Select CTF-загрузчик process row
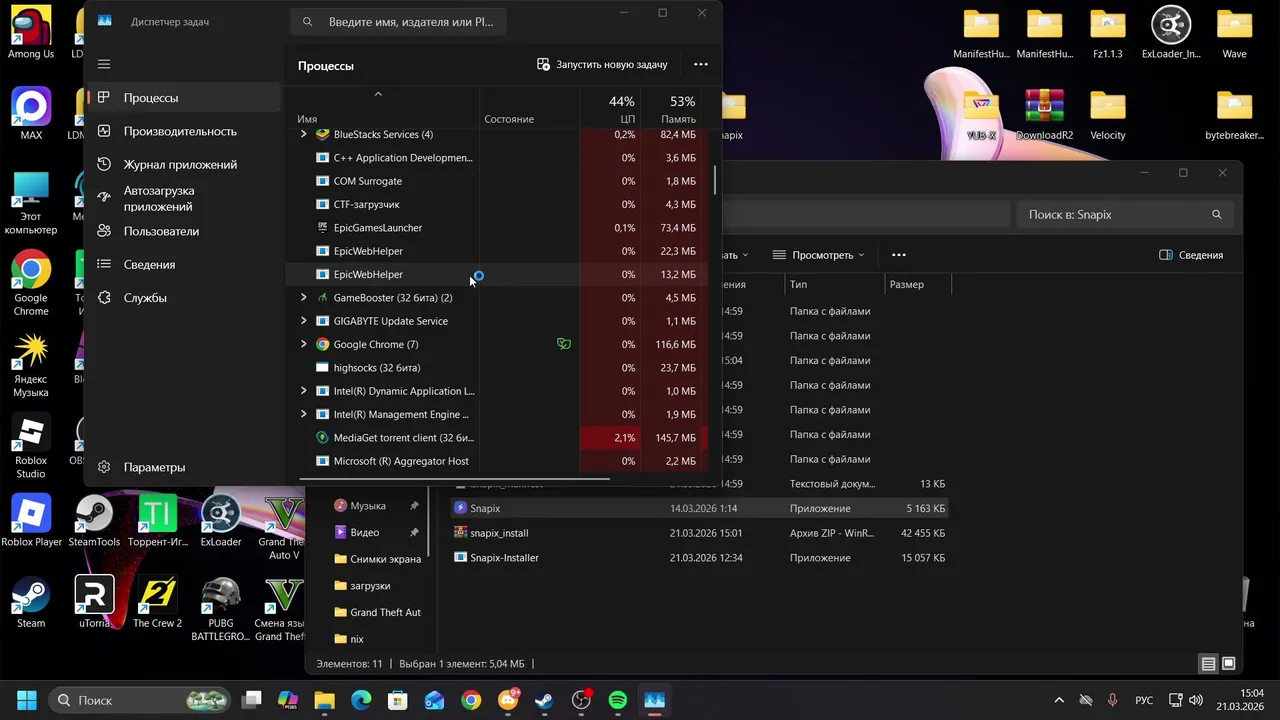 [x=498, y=204]
